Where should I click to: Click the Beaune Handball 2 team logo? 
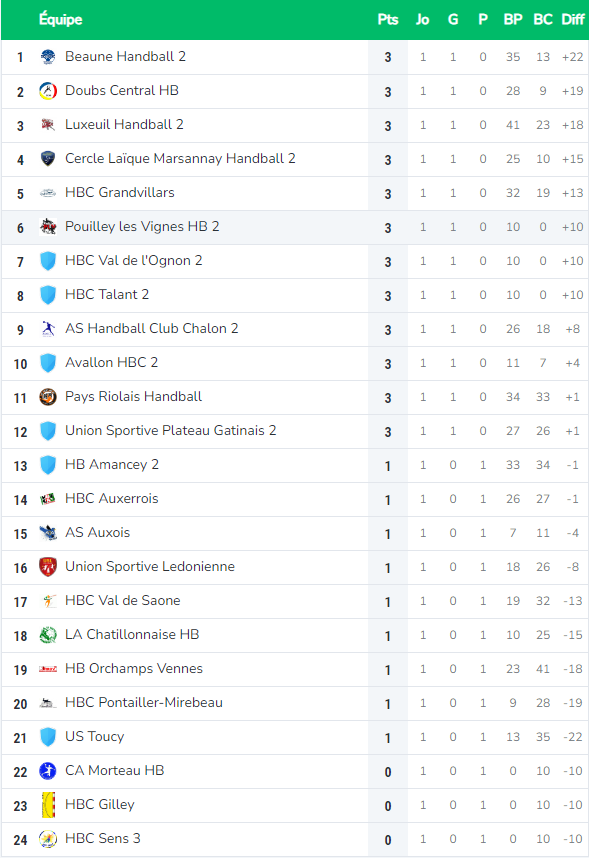pos(48,57)
